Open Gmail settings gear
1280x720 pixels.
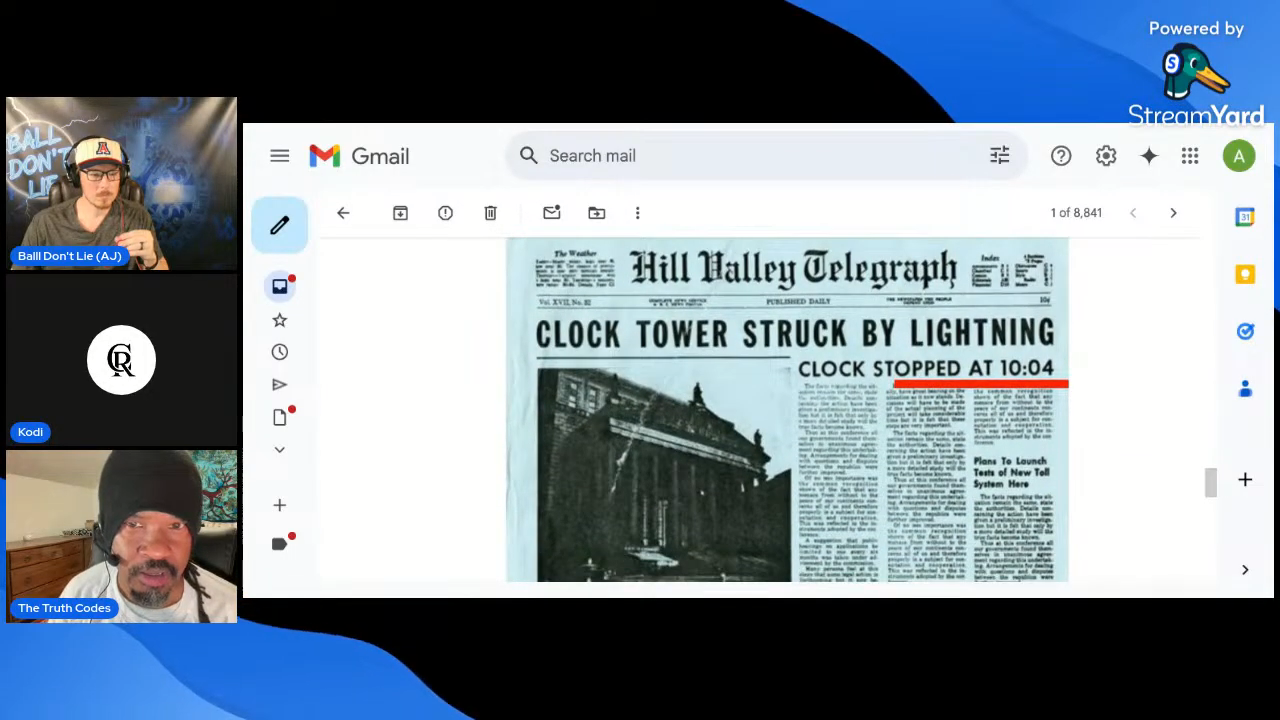point(1105,156)
